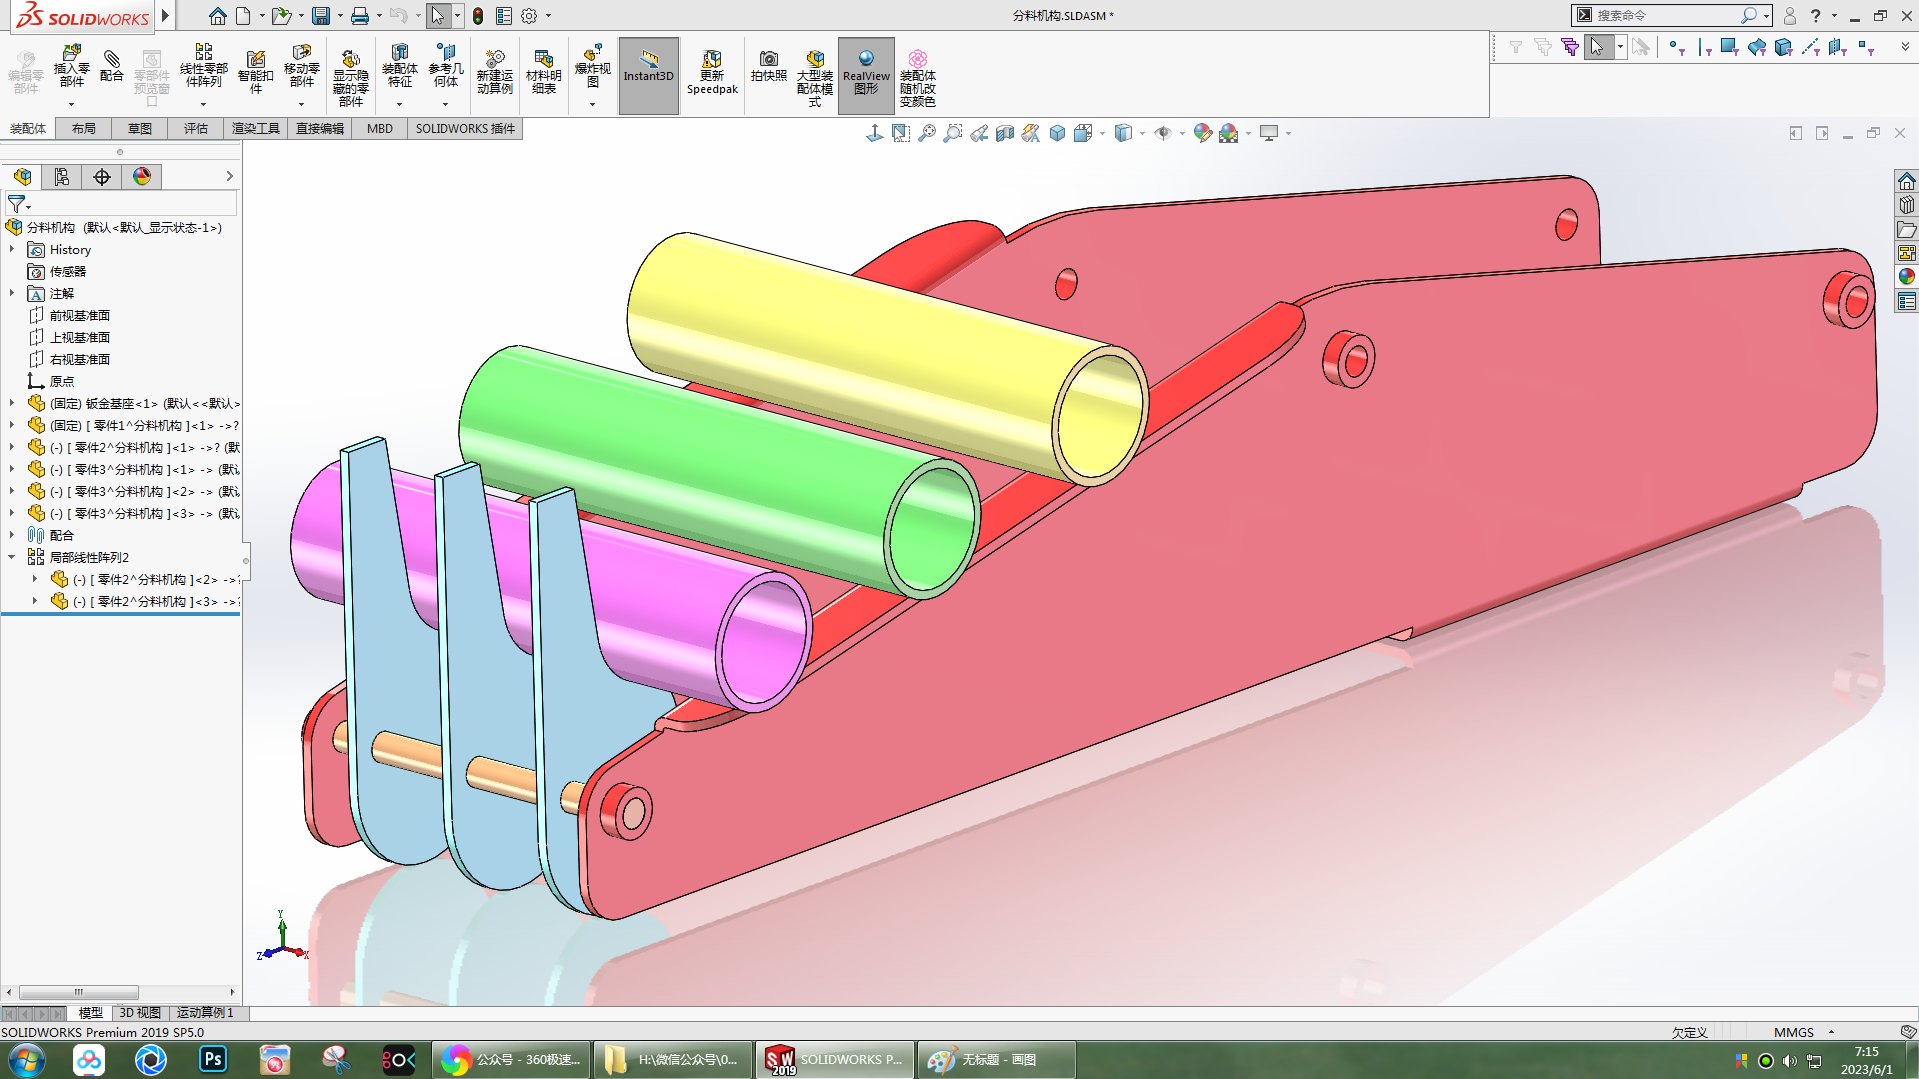
Task: Expand the 钣金基座<1> component node
Action: pos(12,403)
